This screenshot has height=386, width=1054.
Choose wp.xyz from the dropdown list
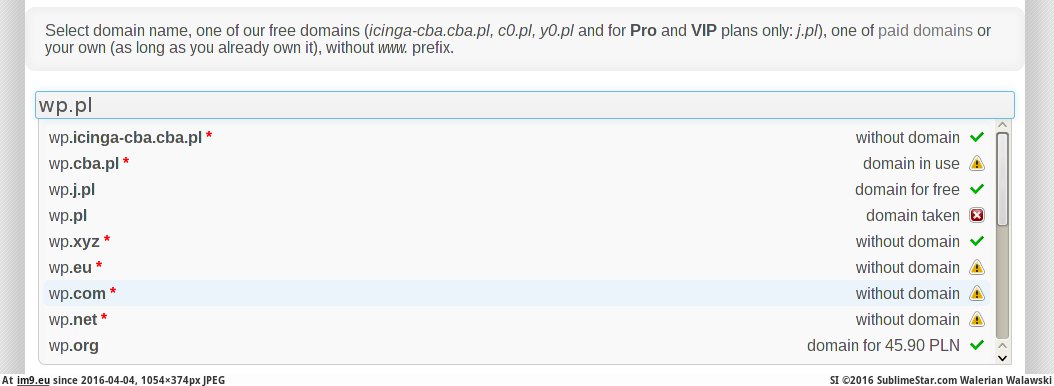pos(517,241)
